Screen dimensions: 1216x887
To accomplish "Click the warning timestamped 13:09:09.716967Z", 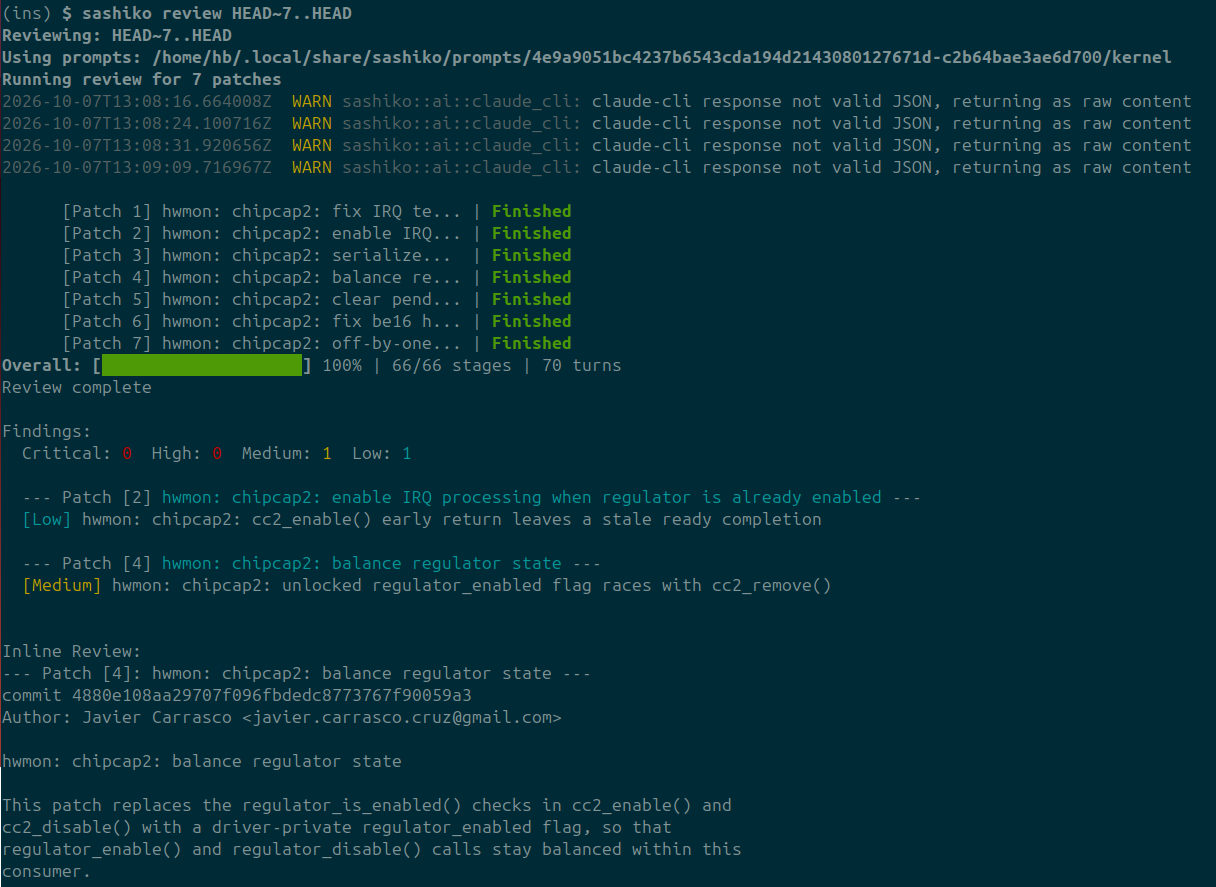I will (x=597, y=167).
